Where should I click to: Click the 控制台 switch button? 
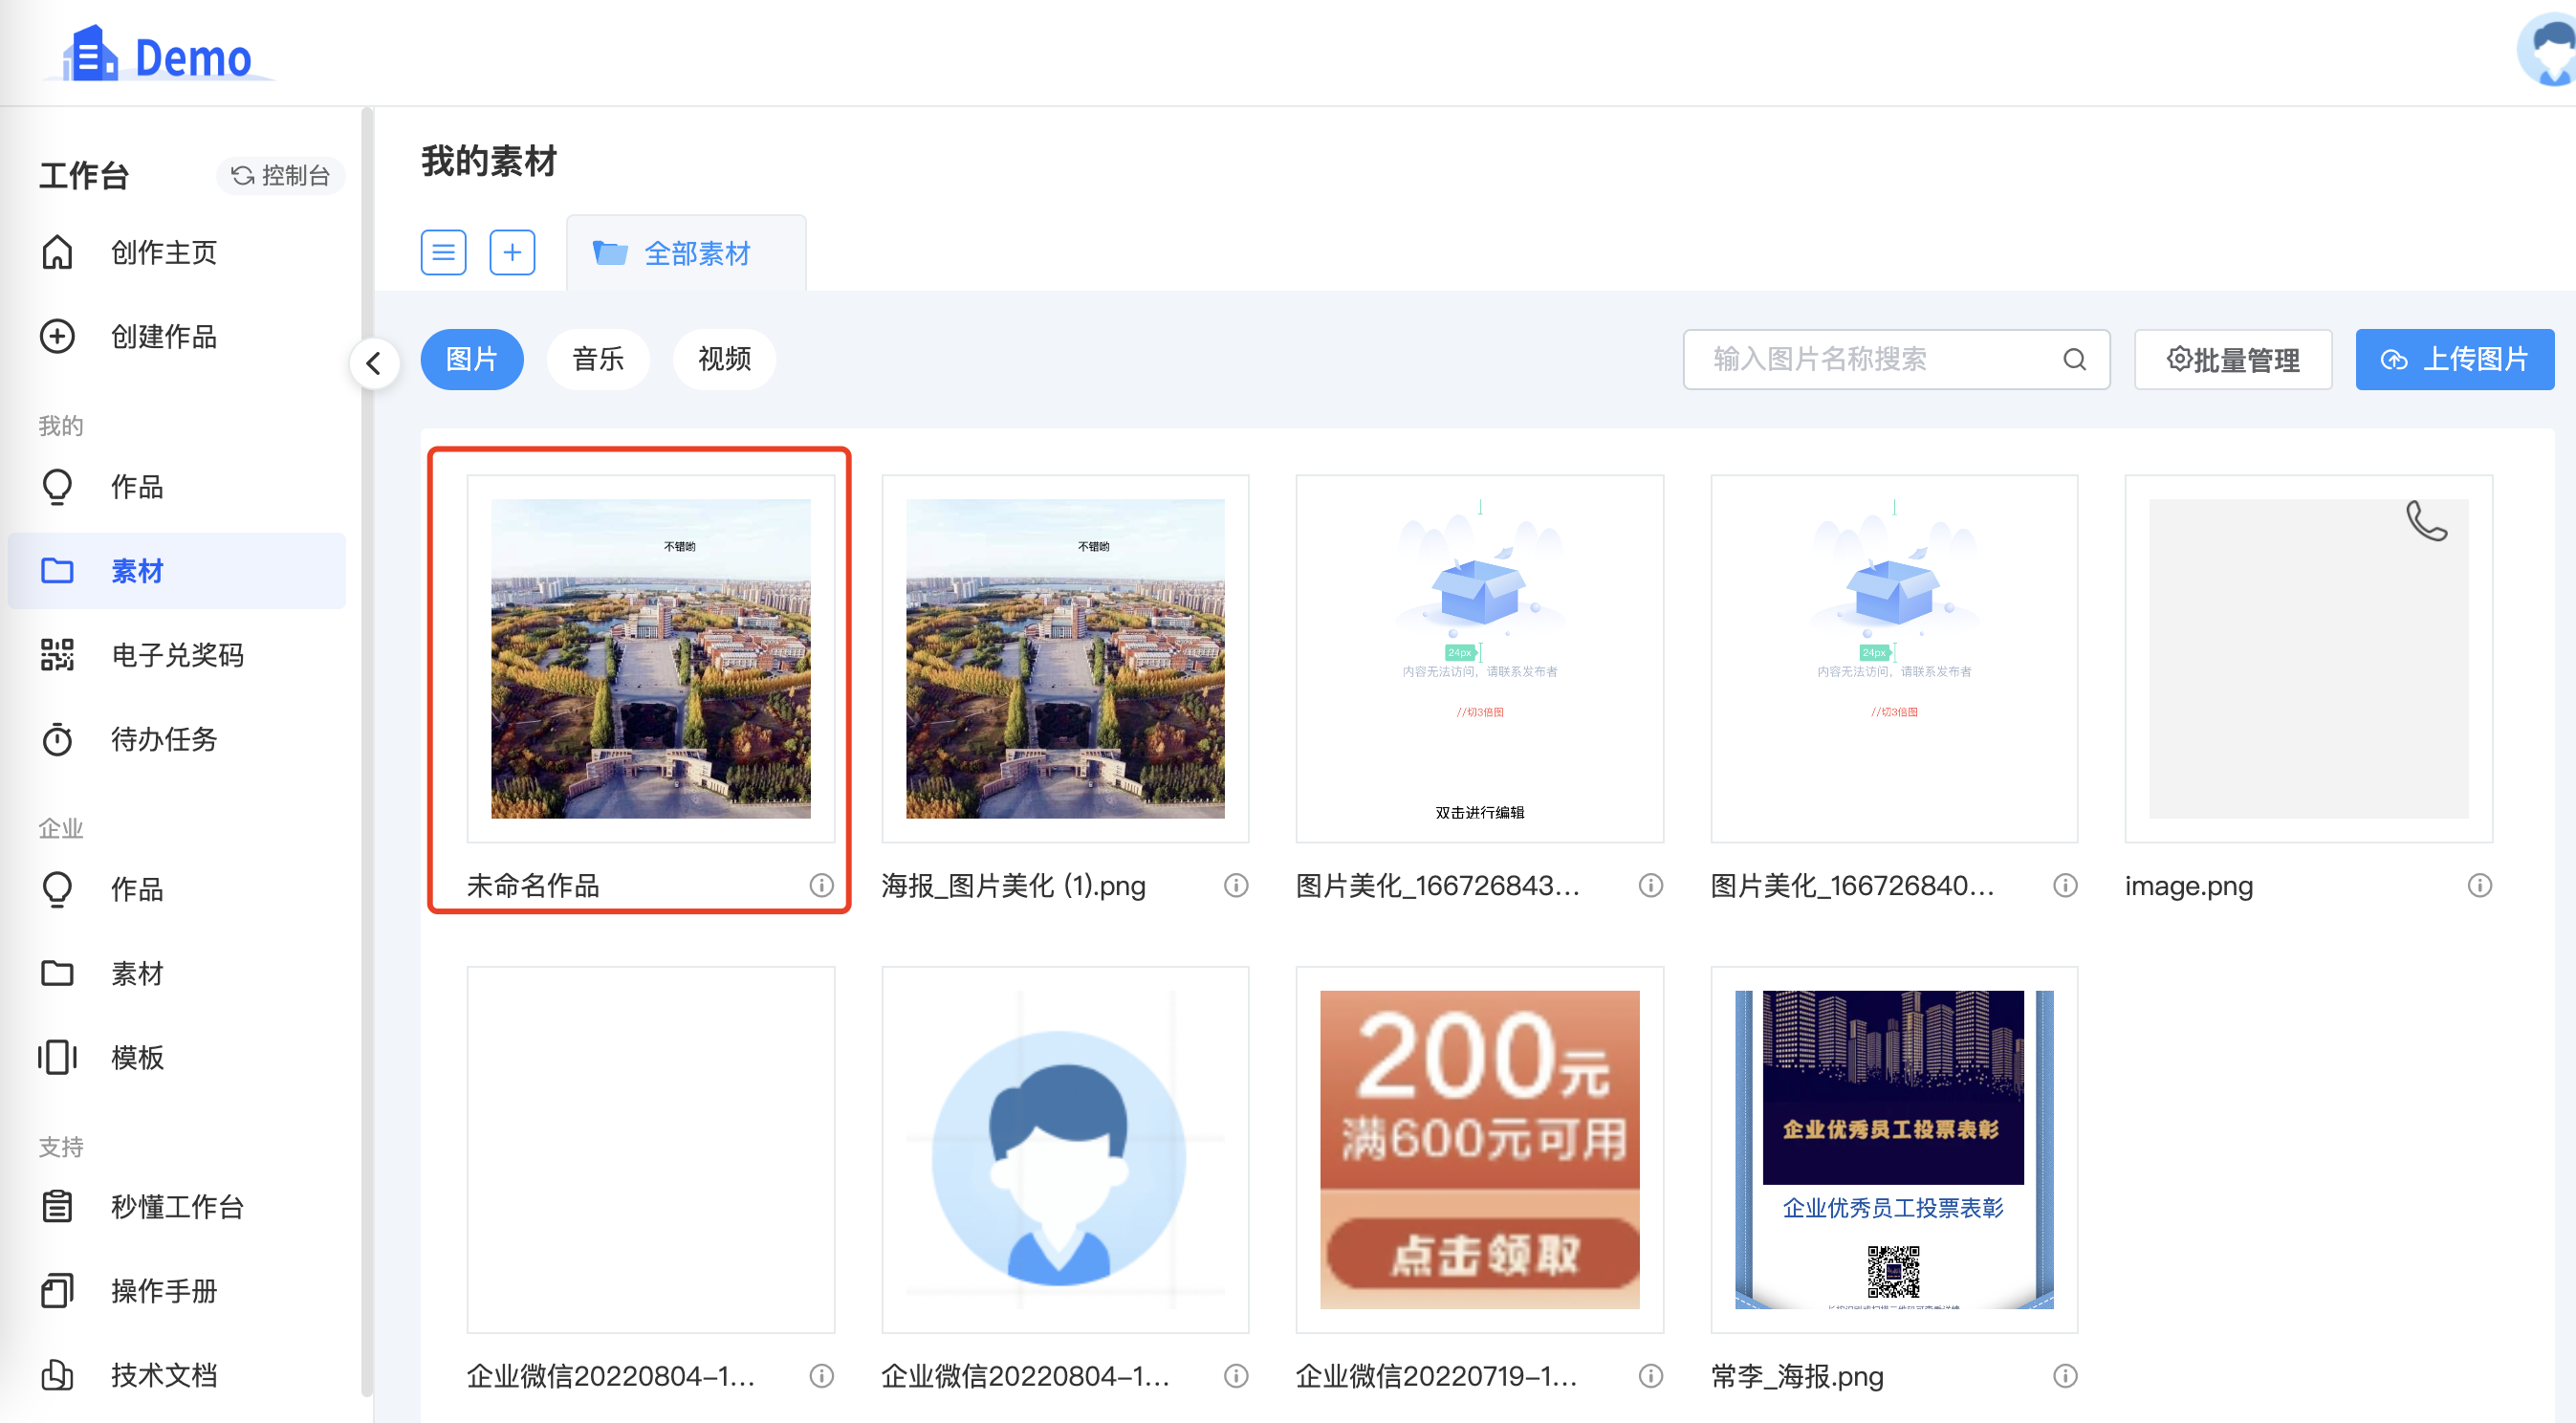(280, 175)
